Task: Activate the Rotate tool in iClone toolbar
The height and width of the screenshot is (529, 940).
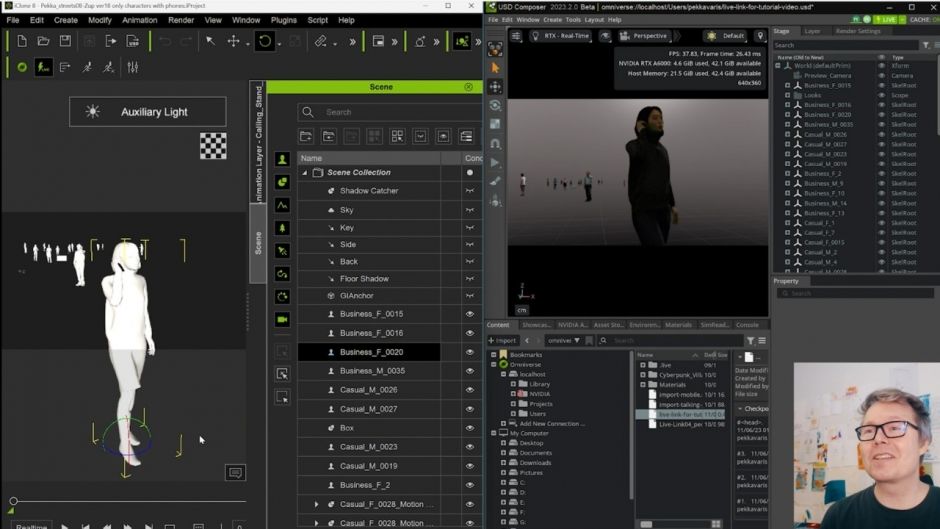Action: (265, 41)
